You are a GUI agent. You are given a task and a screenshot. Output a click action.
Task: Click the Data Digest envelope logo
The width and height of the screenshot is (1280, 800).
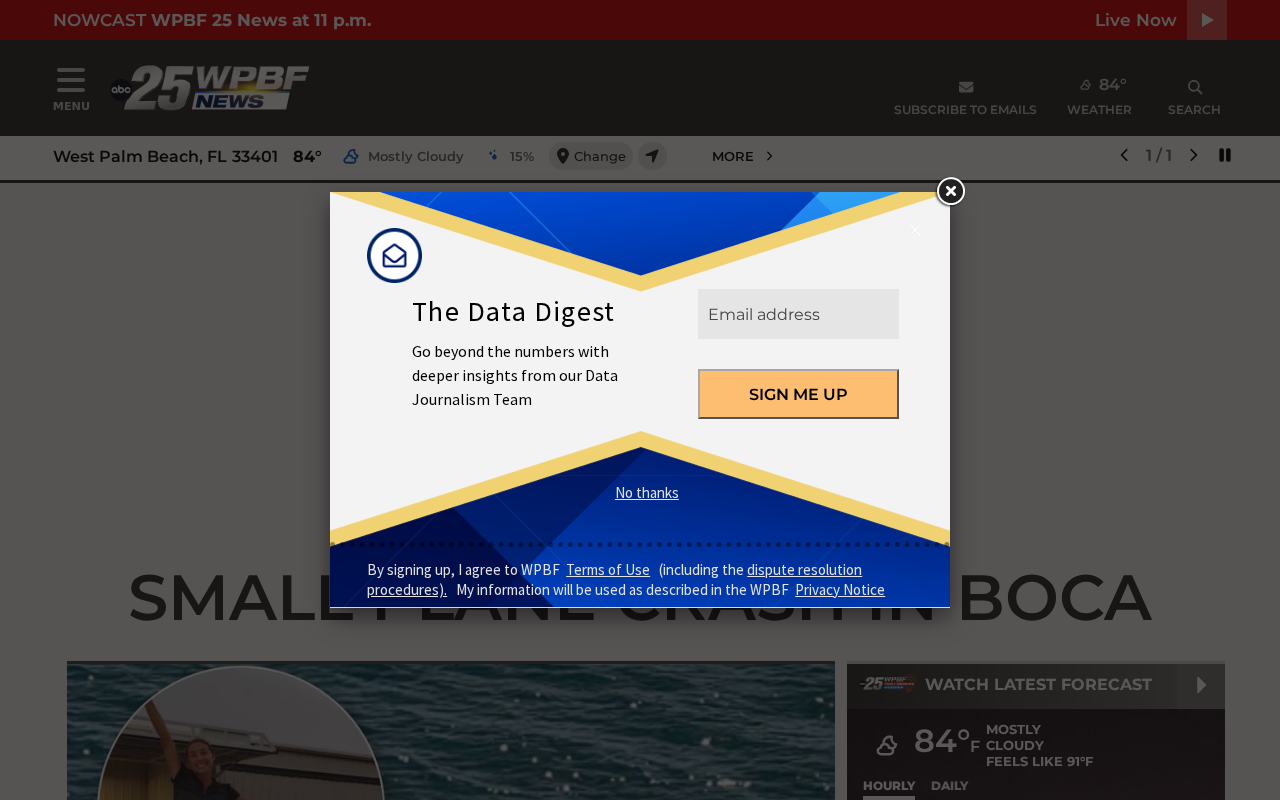point(394,256)
